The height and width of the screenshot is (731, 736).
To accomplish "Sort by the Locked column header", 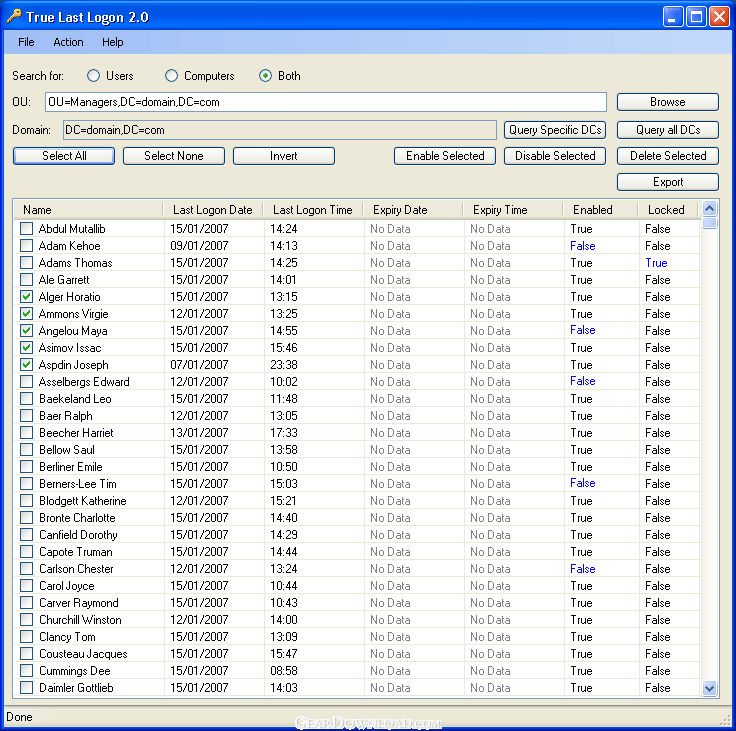I will click(x=668, y=210).
